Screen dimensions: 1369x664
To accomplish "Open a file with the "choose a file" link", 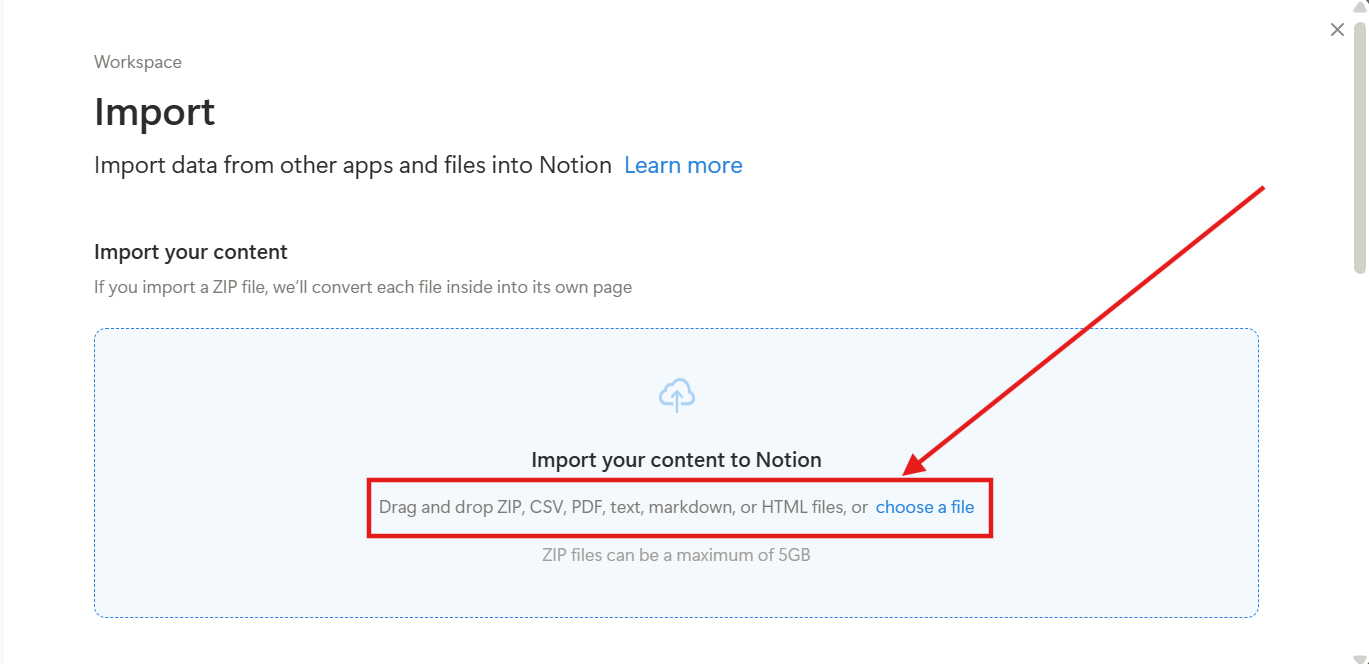I will pos(925,507).
